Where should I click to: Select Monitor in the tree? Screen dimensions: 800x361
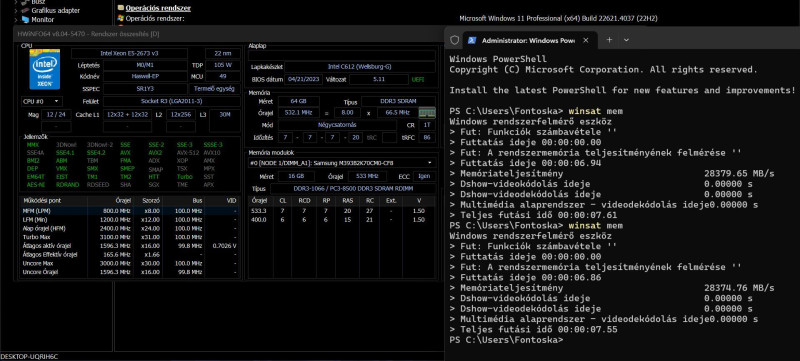pos(43,19)
